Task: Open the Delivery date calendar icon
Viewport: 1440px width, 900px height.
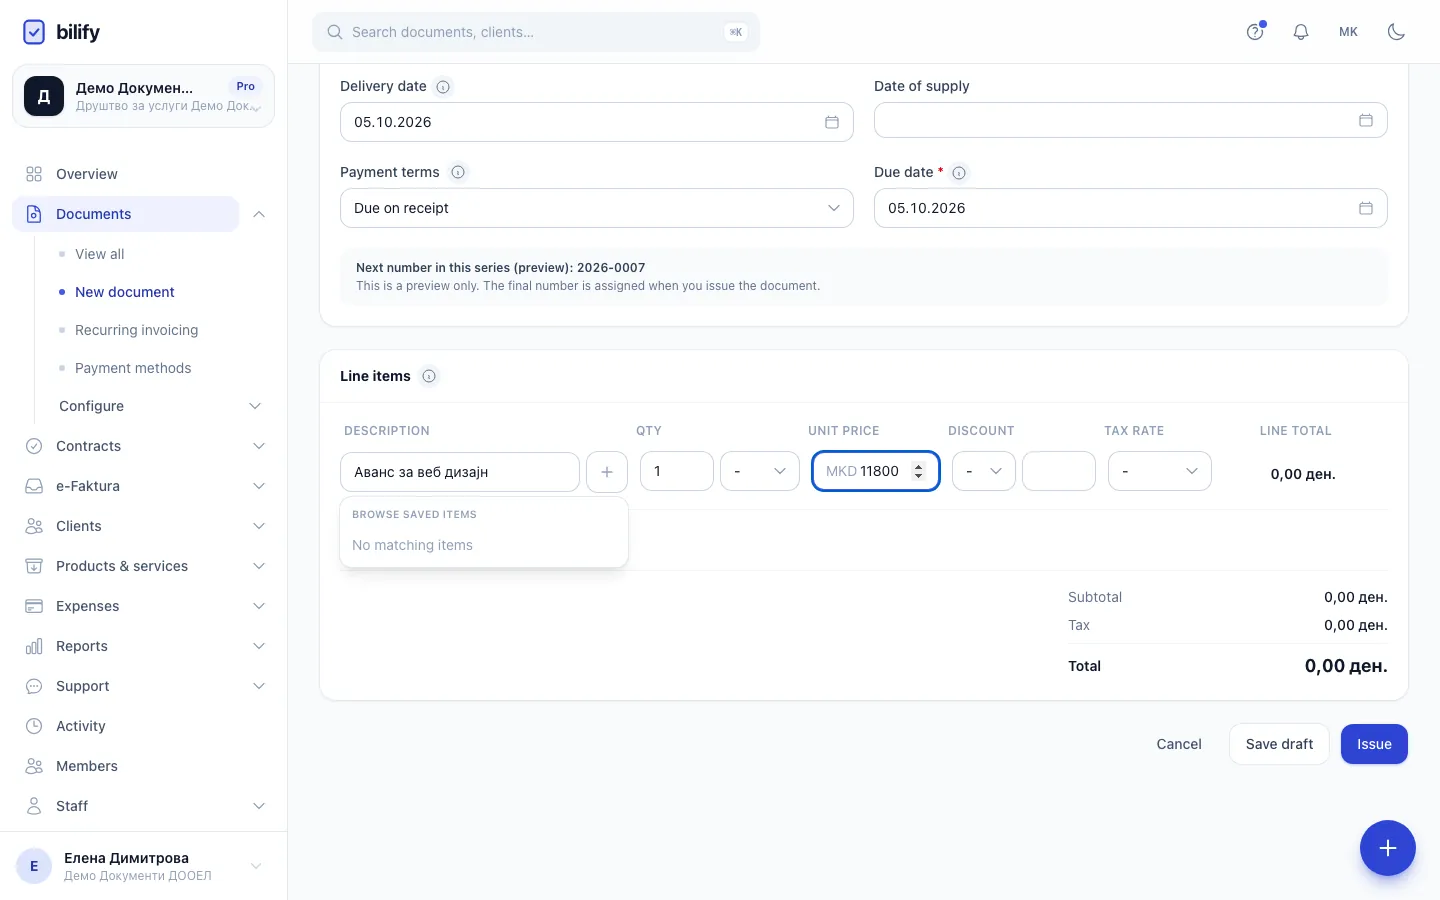Action: pyautogui.click(x=832, y=122)
